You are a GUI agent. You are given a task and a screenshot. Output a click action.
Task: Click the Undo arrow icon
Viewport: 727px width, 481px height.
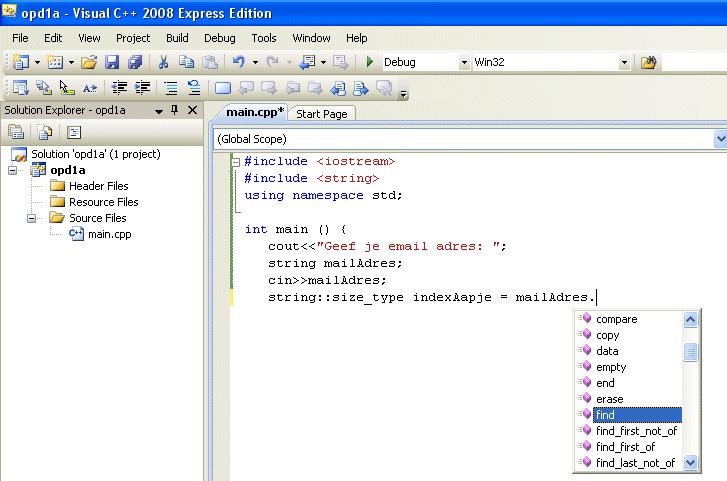(x=238, y=62)
